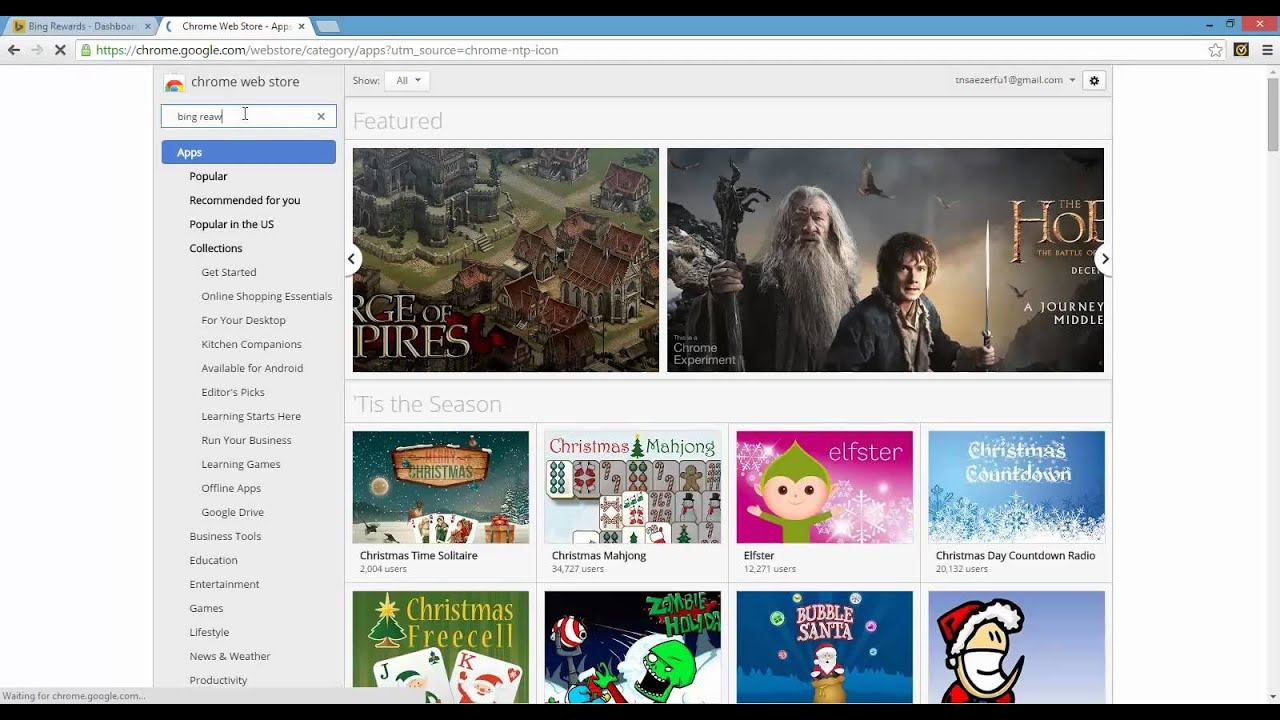This screenshot has width=1280, height=720.
Task: Open the Run Your Business collection
Action: click(246, 440)
